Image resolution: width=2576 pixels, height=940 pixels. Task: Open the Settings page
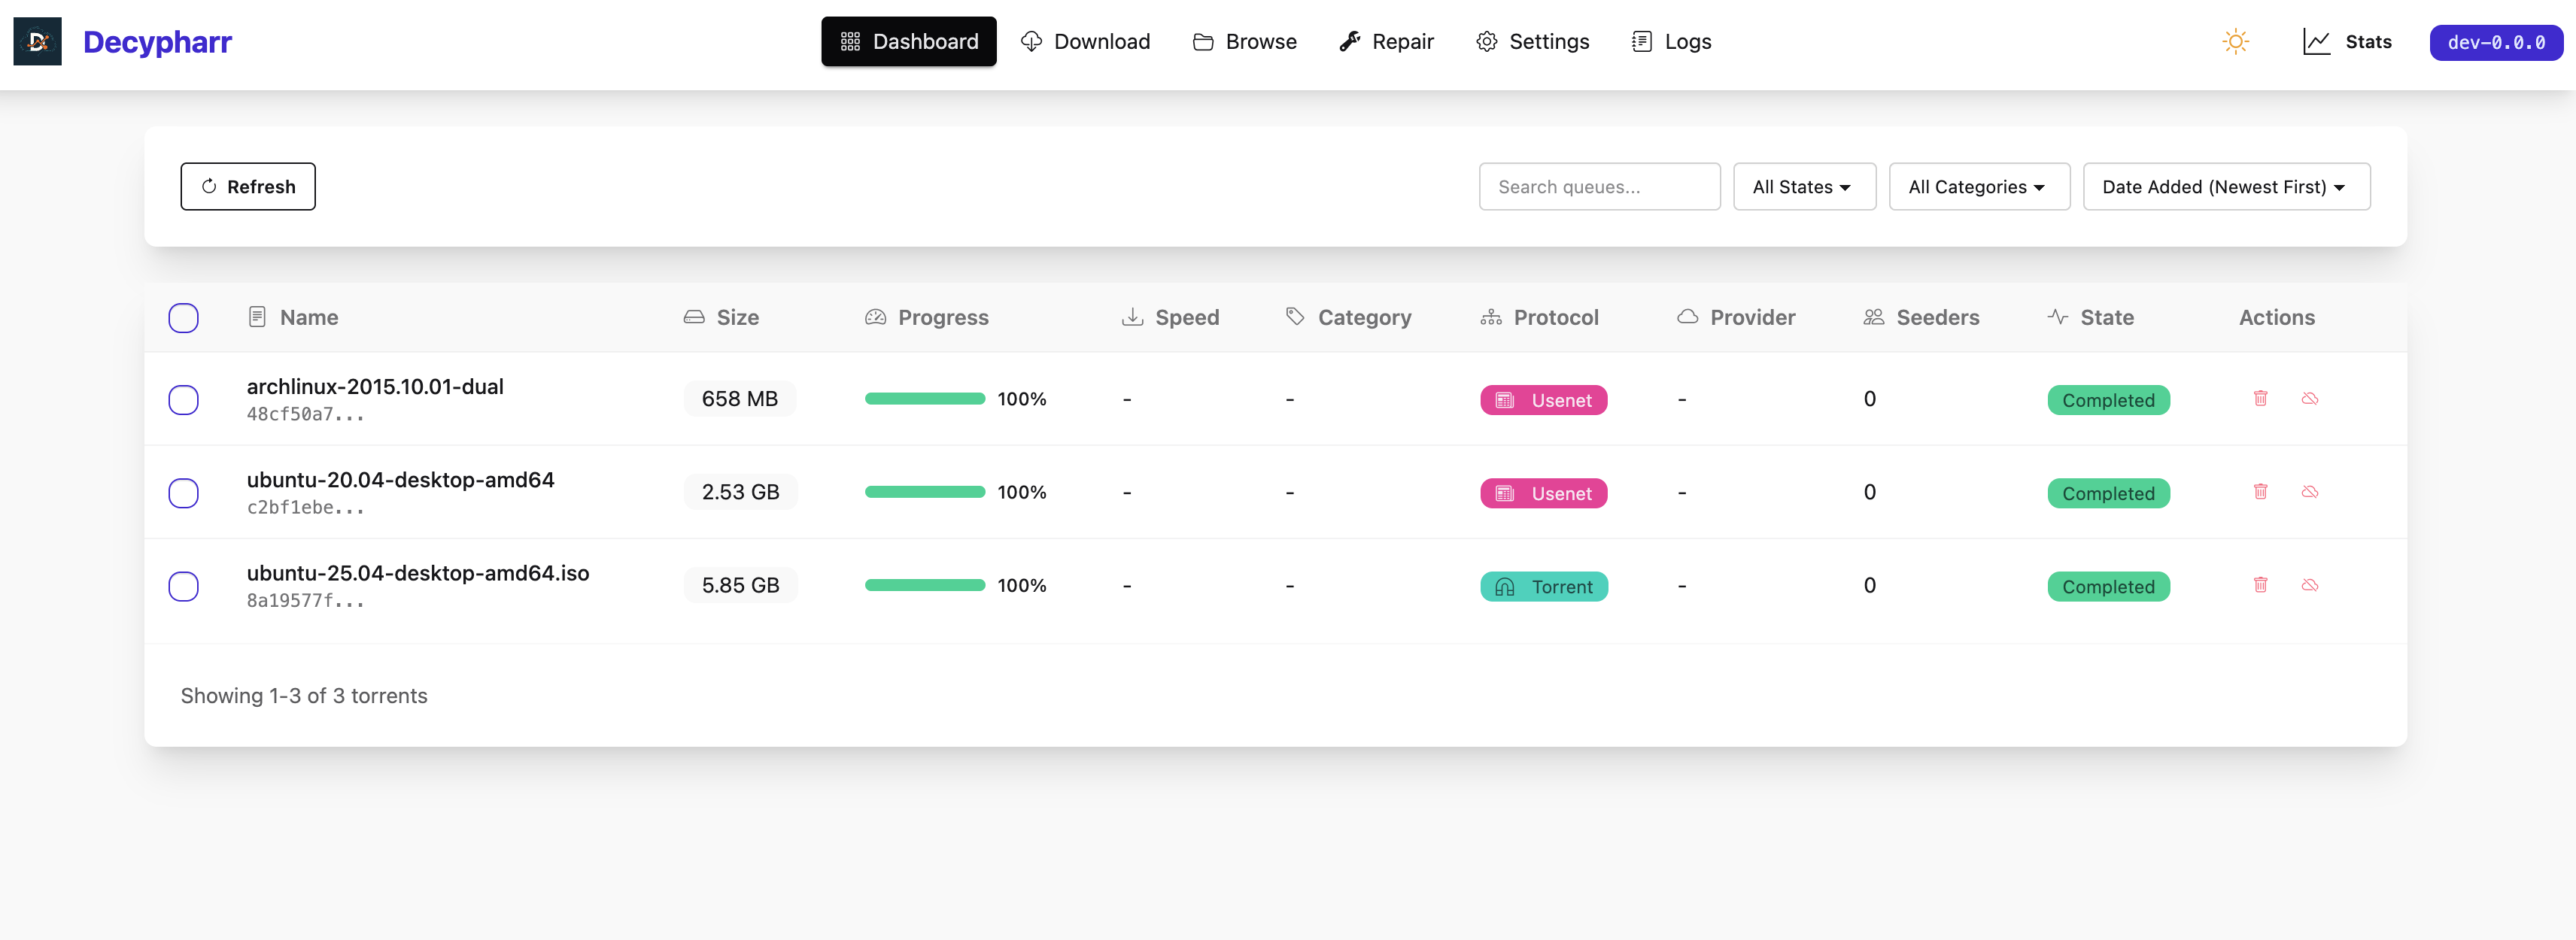[1532, 41]
